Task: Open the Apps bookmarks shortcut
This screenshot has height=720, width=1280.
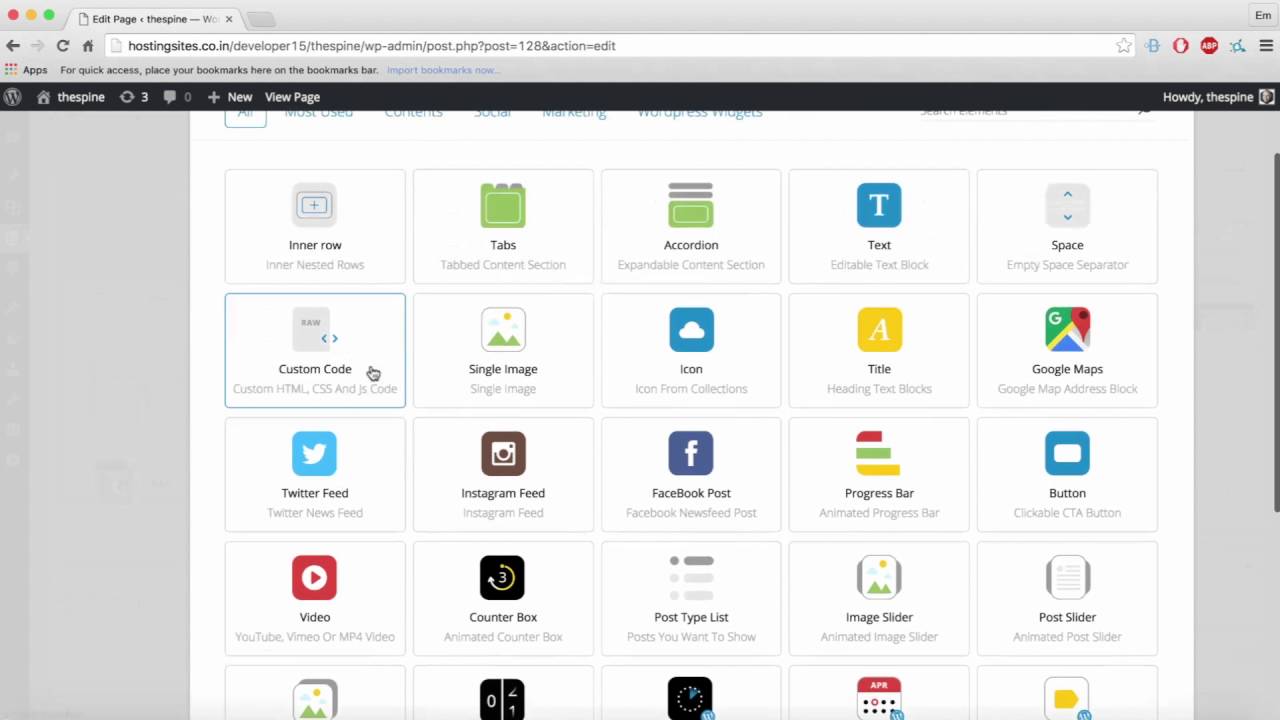Action: [26, 70]
